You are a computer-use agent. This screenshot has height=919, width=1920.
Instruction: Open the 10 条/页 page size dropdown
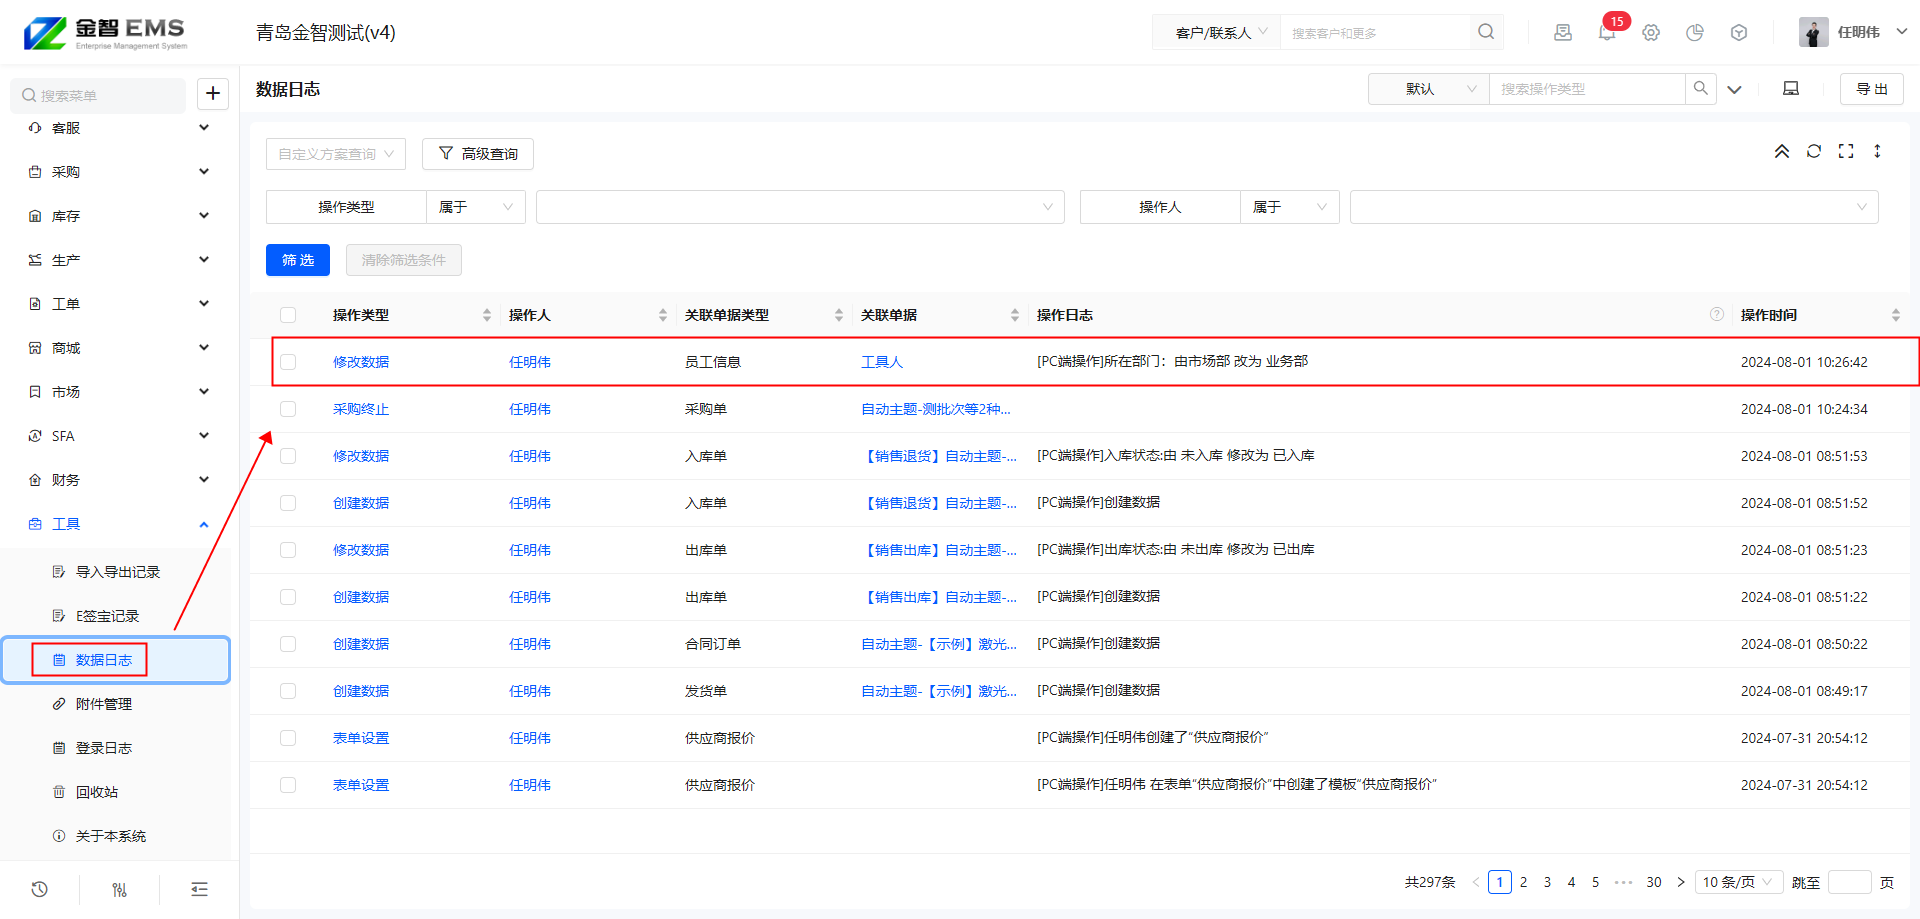tap(1738, 882)
